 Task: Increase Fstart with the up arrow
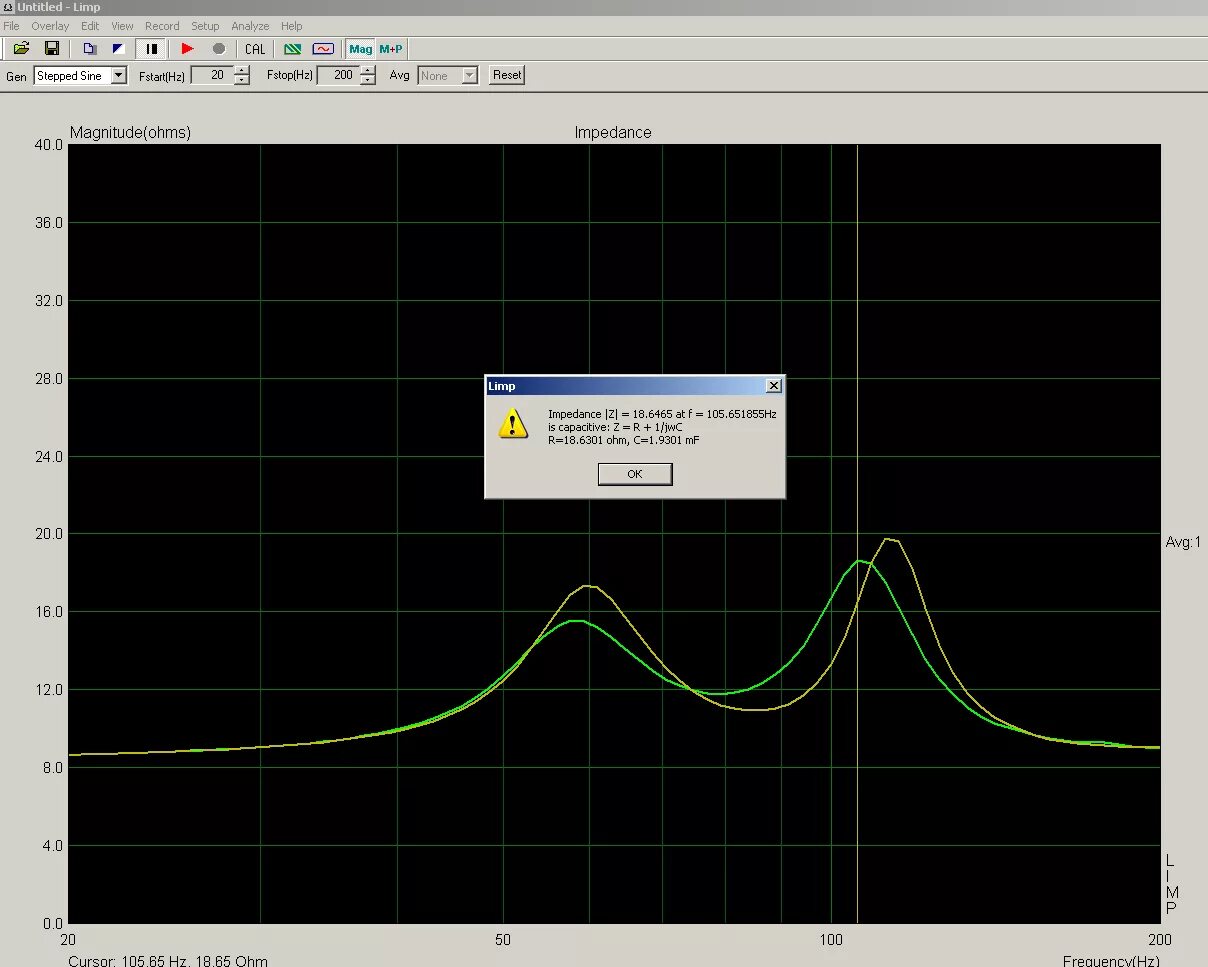click(x=242, y=70)
